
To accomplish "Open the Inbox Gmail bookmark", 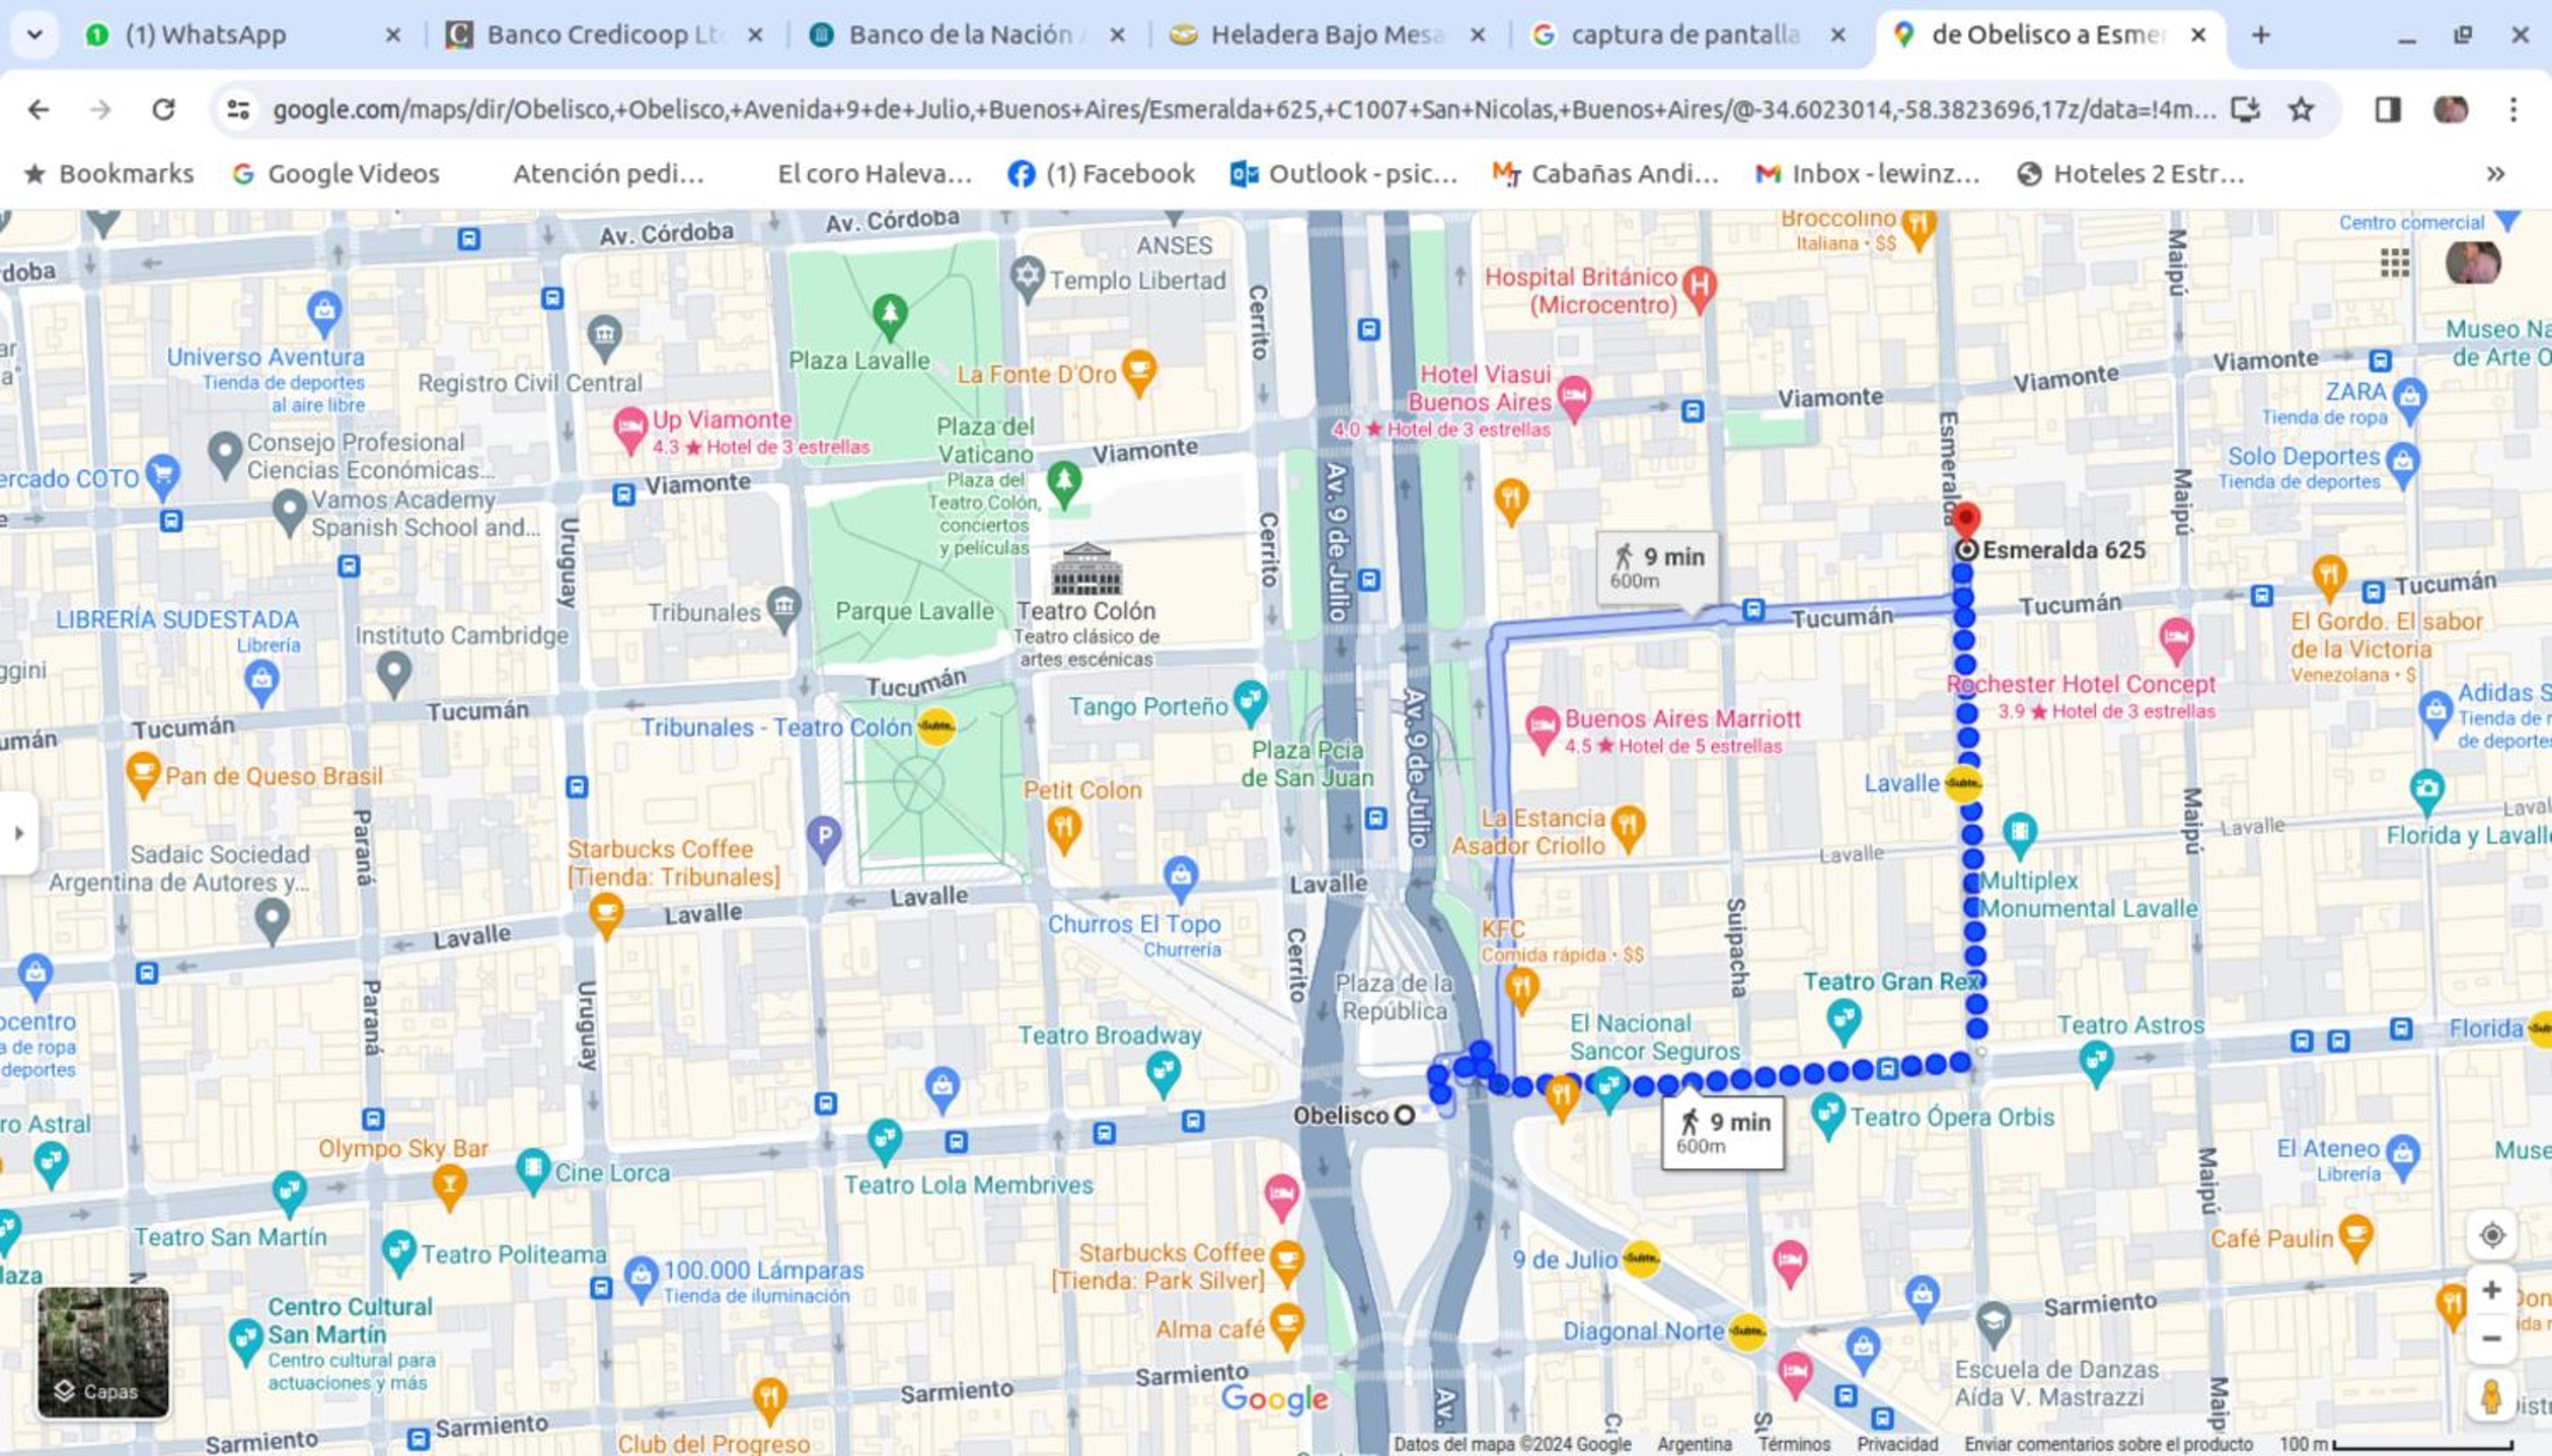I will tap(1868, 174).
